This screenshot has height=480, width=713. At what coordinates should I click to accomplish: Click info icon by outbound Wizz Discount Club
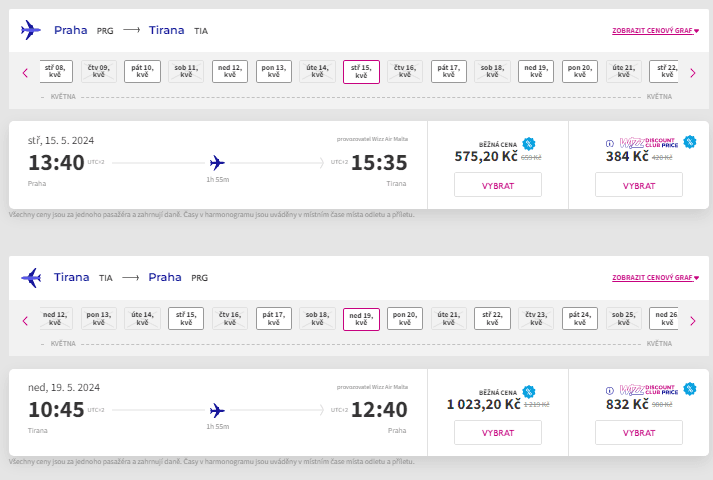(610, 144)
